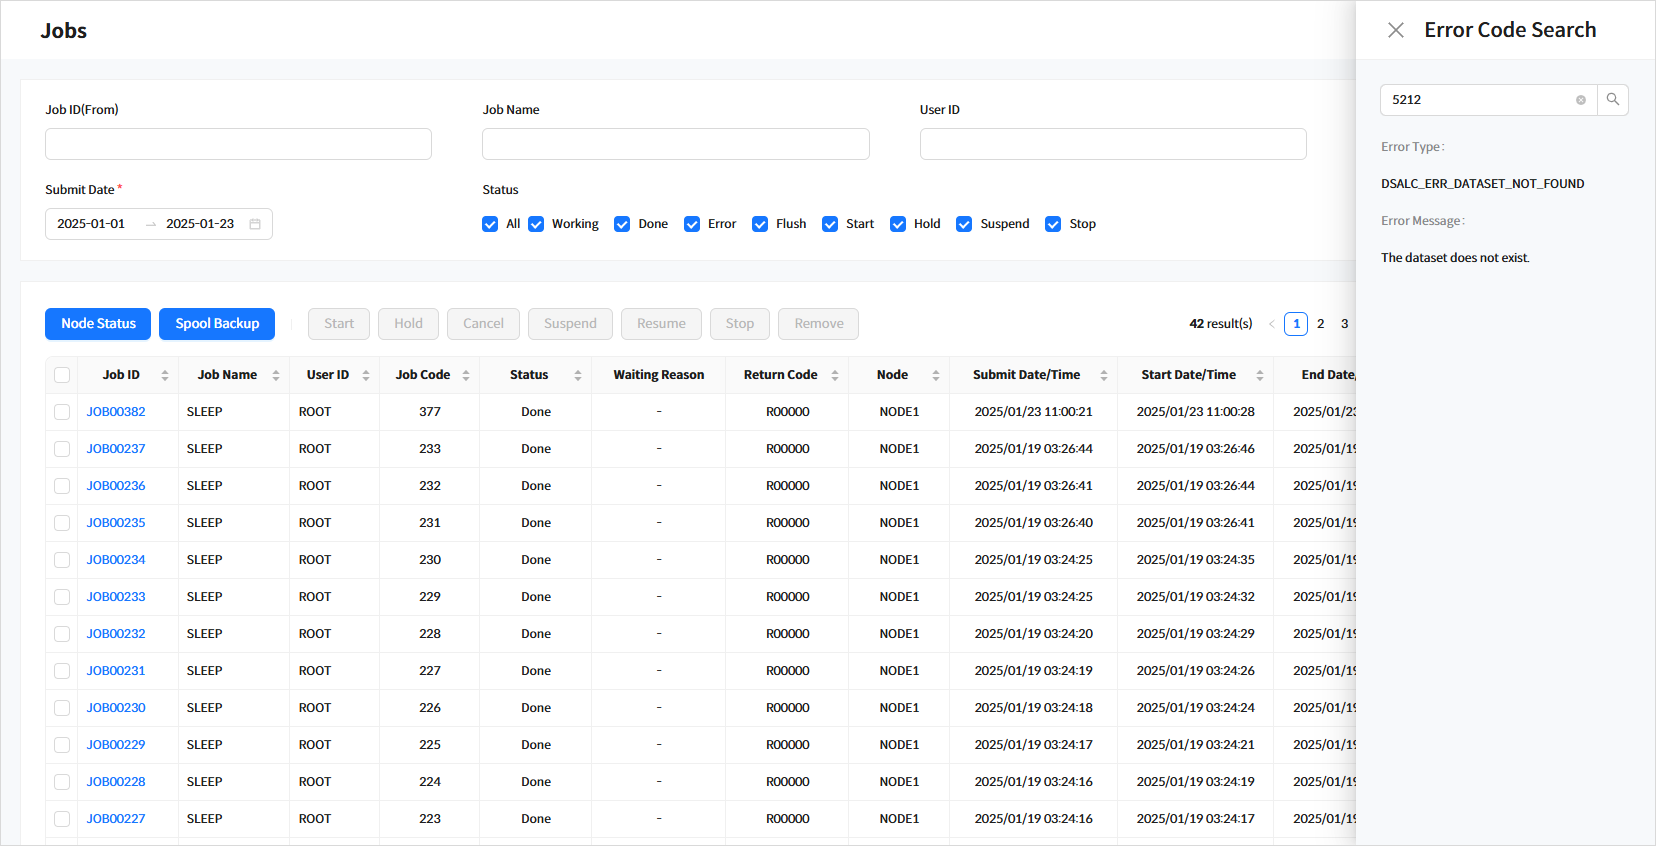This screenshot has height=846, width=1656.
Task: Click the Node Status button
Action: pos(98,324)
